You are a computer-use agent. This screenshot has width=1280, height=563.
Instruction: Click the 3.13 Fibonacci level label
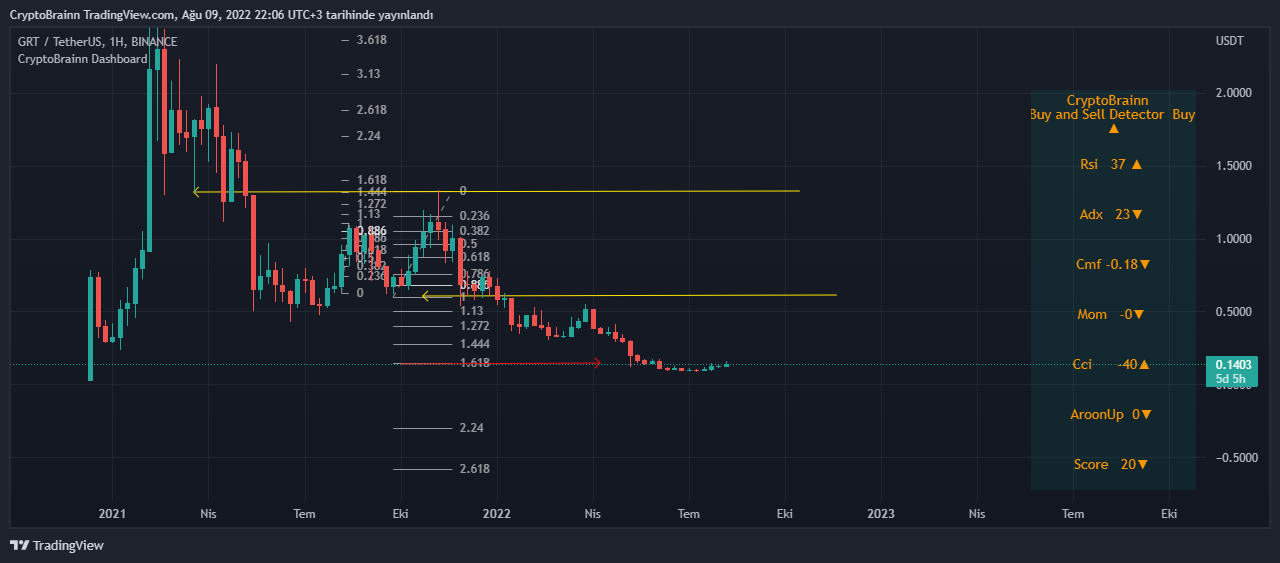368,74
